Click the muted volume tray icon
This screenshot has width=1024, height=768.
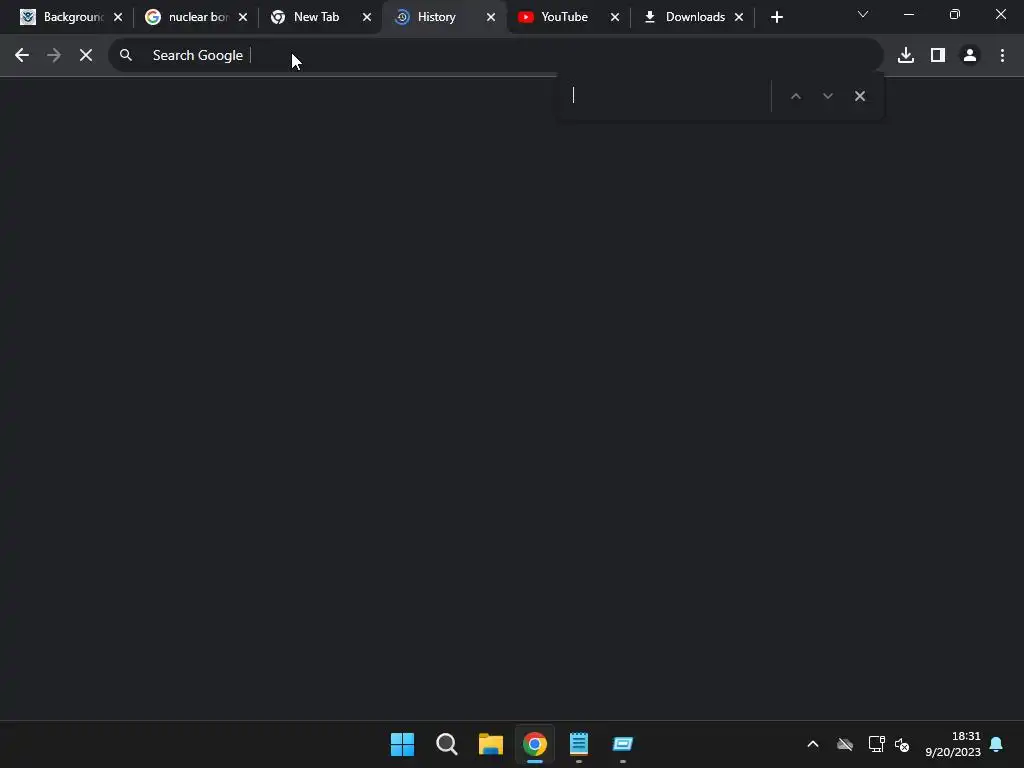[x=902, y=744]
